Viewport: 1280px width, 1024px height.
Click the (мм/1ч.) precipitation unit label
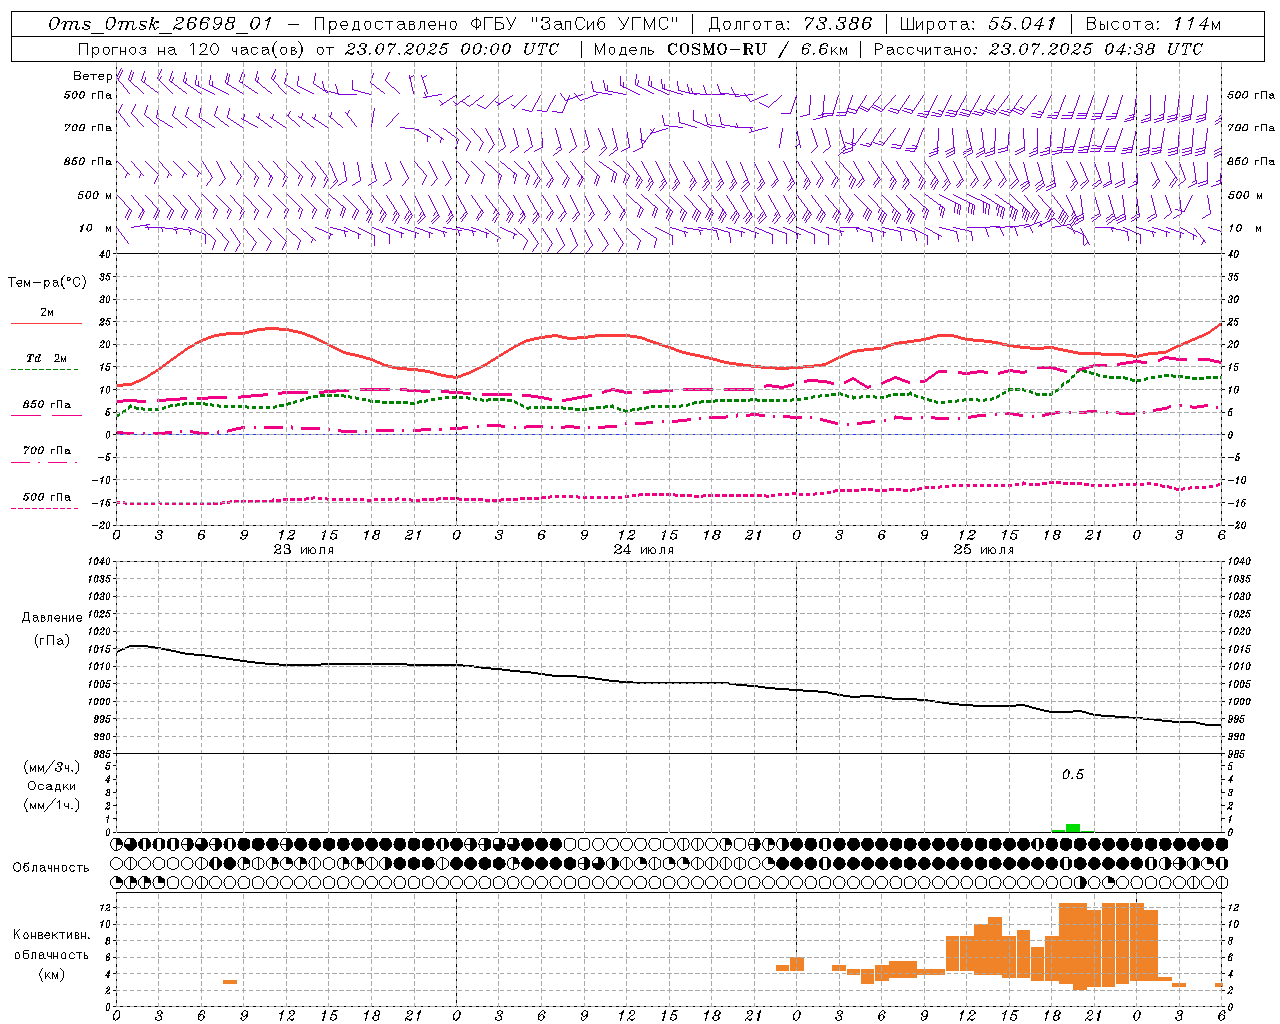click(52, 805)
